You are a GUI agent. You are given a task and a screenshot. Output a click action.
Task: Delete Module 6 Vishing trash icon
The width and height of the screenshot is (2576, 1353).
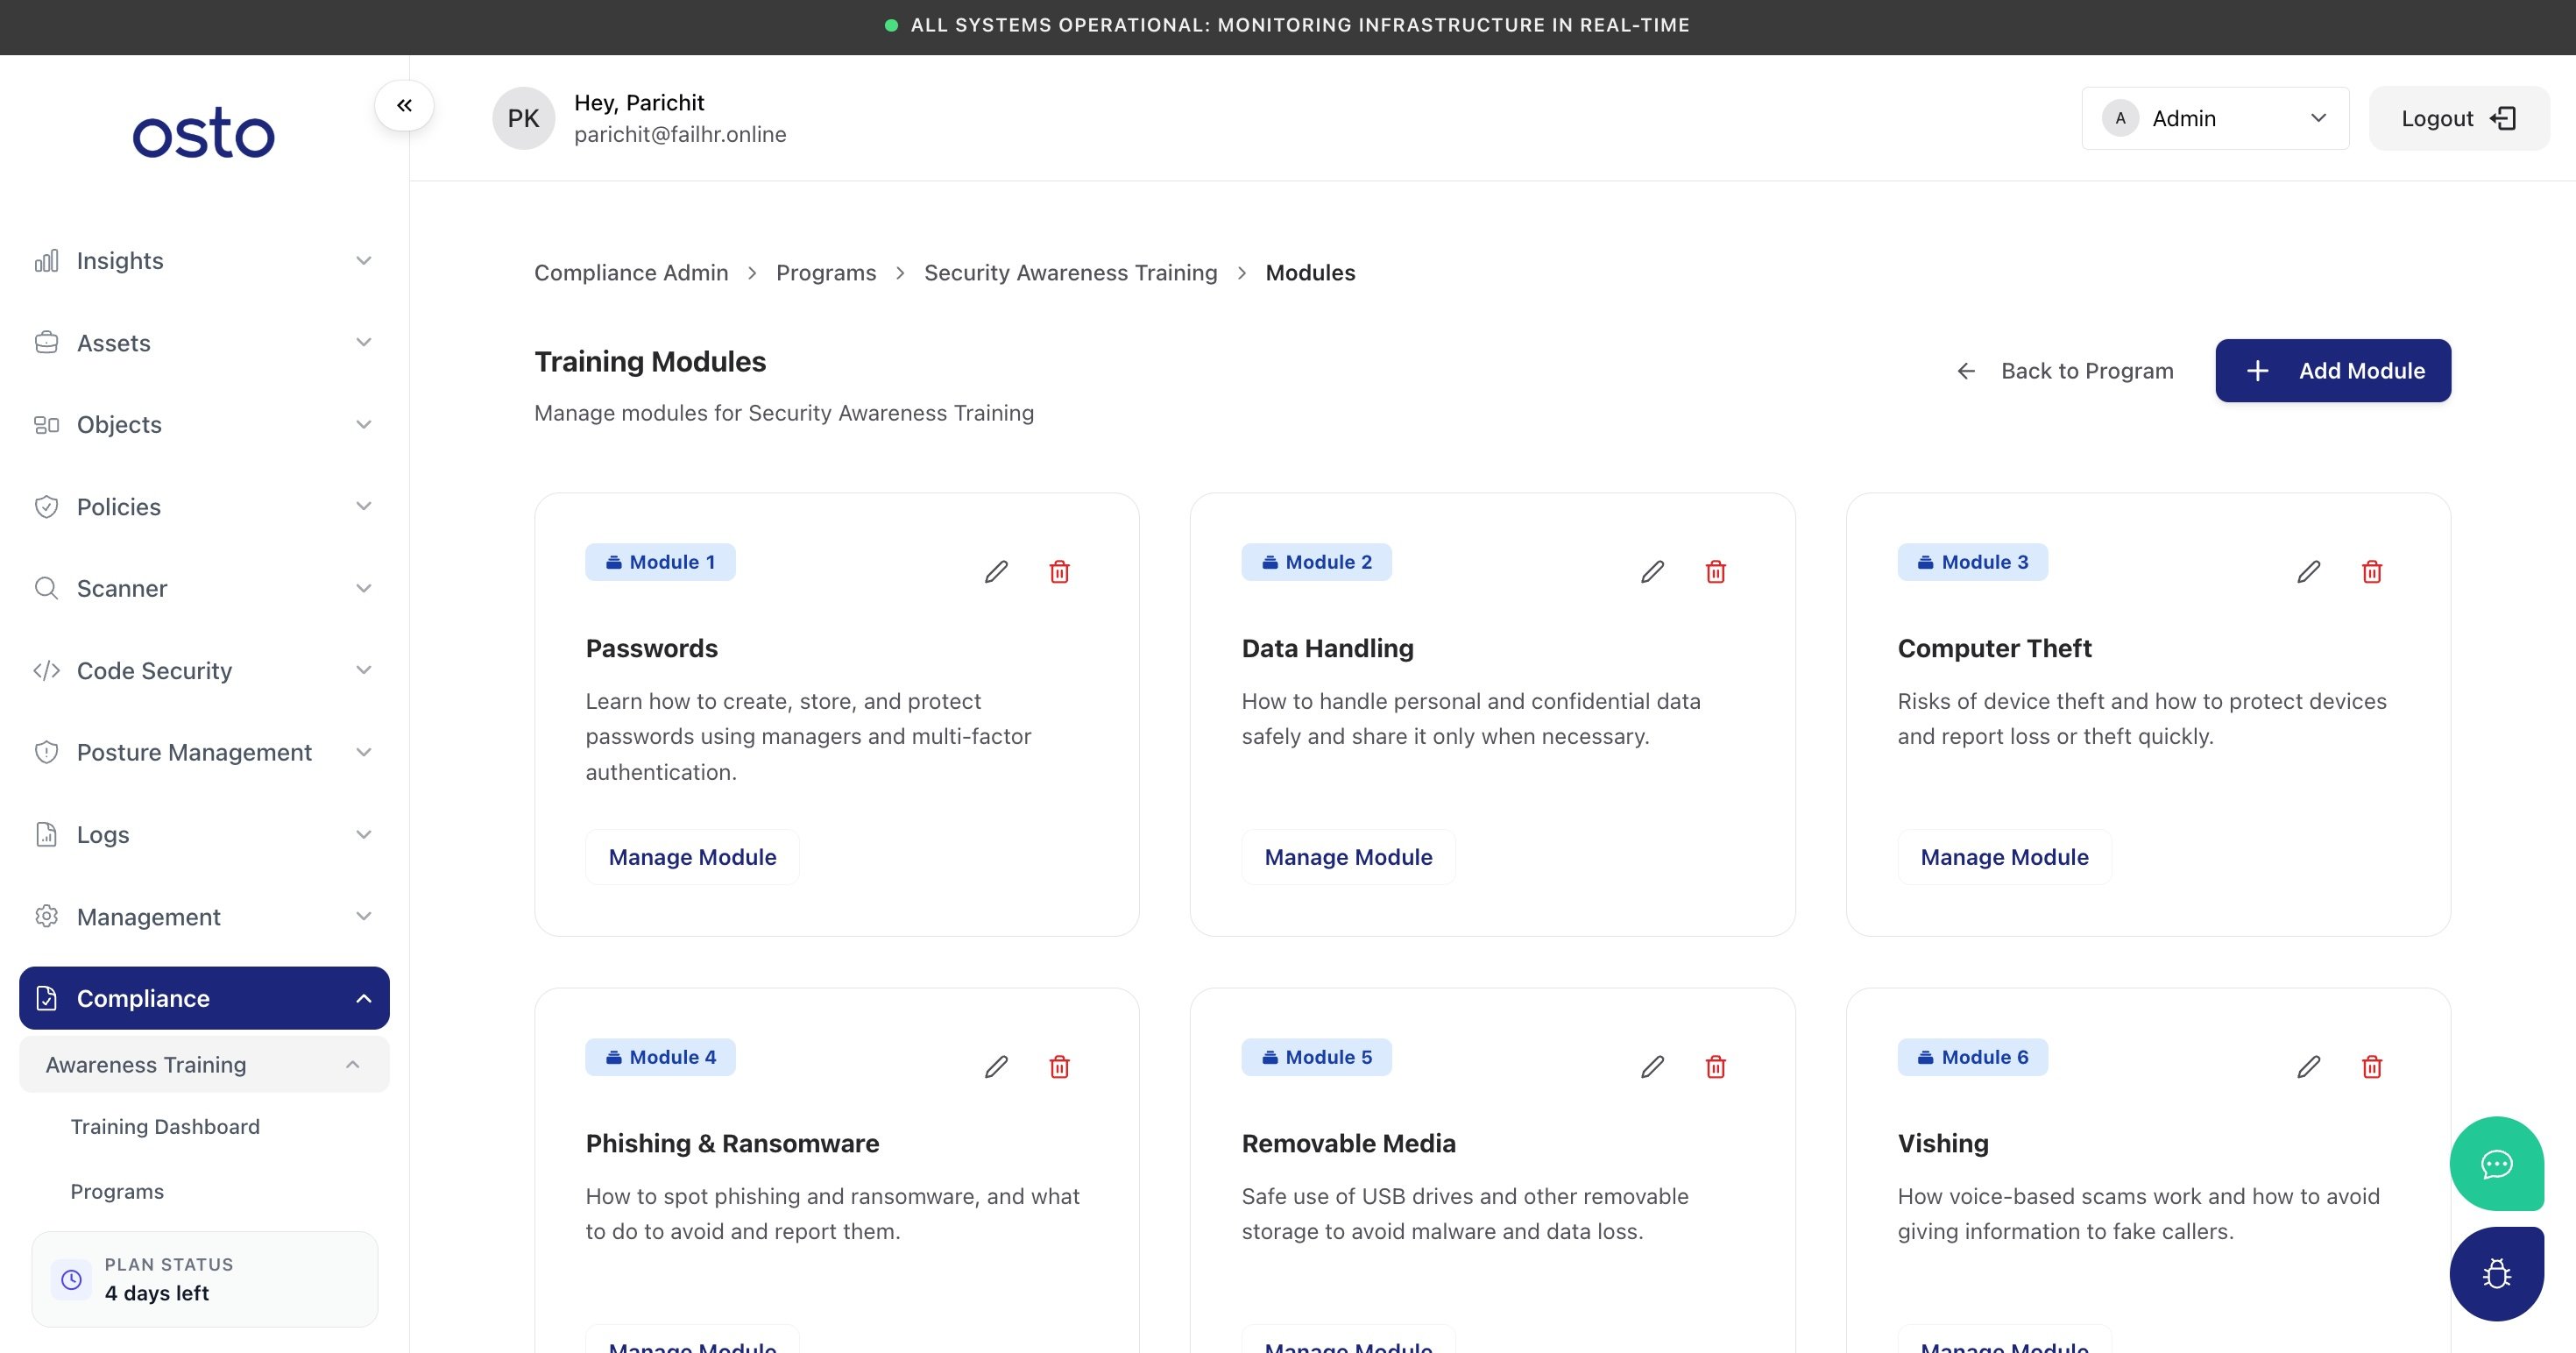[2371, 1067]
